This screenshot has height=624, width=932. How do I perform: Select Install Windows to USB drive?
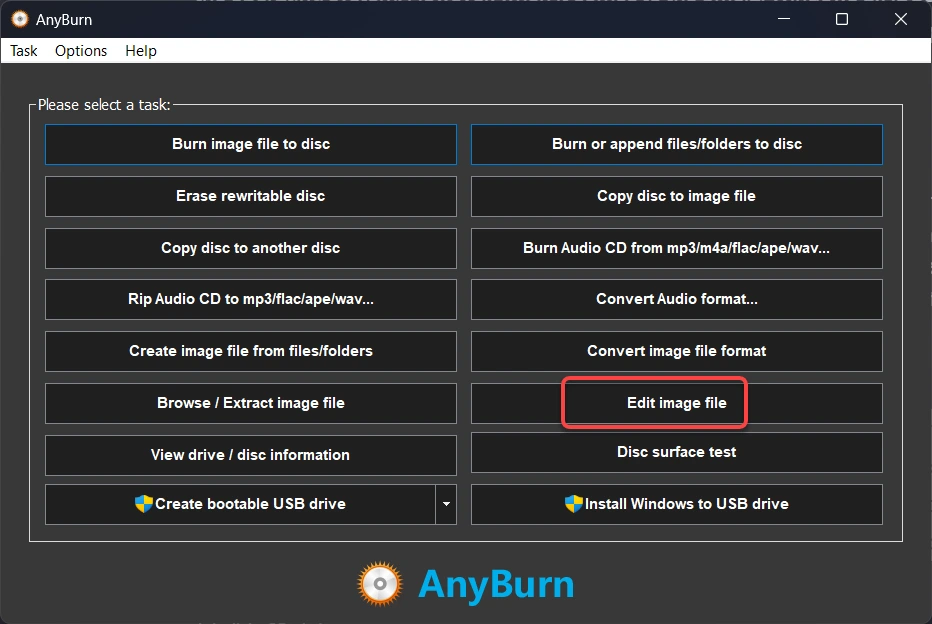pos(676,505)
